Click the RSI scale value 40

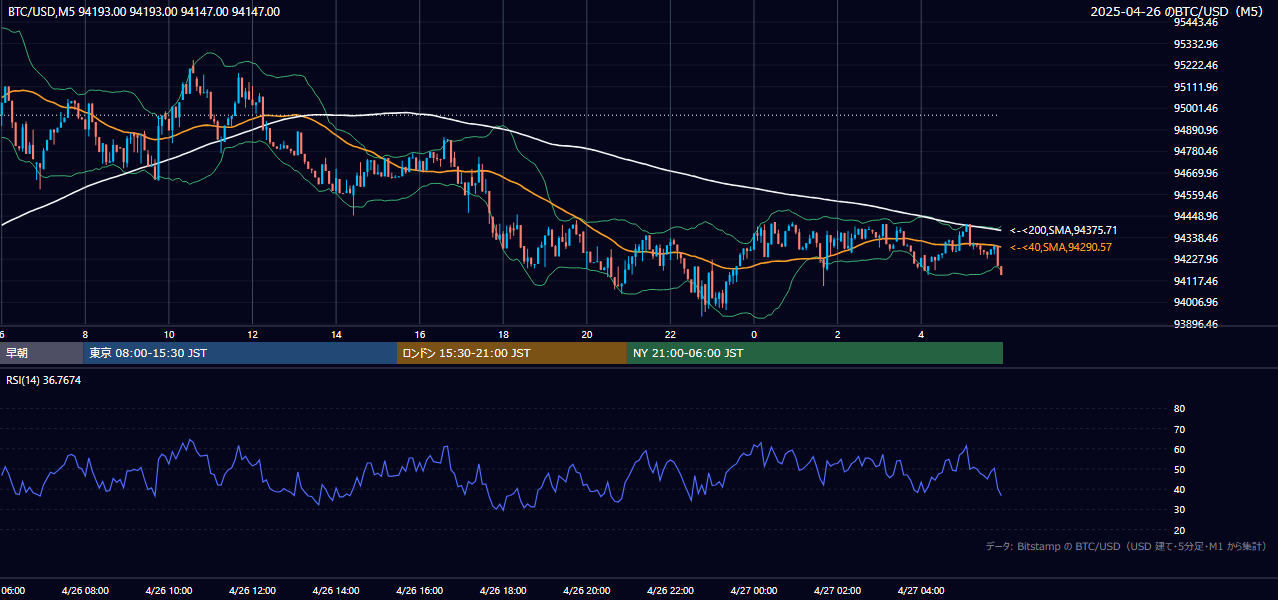tap(1179, 489)
